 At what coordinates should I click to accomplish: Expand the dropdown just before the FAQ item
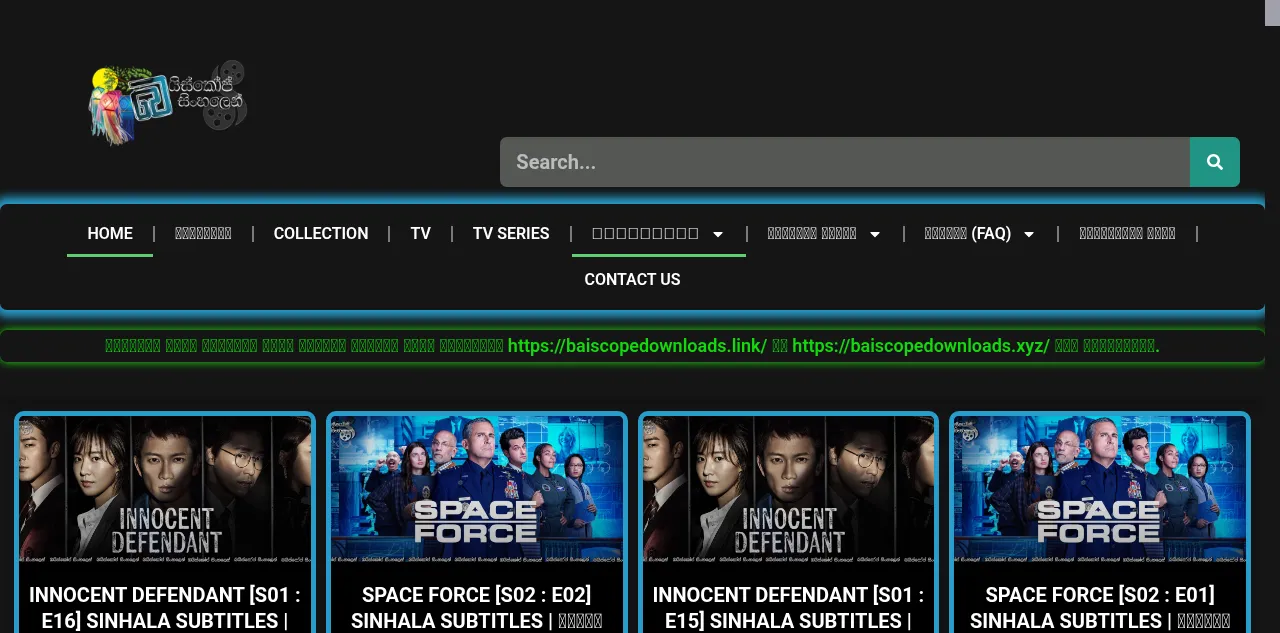824,233
